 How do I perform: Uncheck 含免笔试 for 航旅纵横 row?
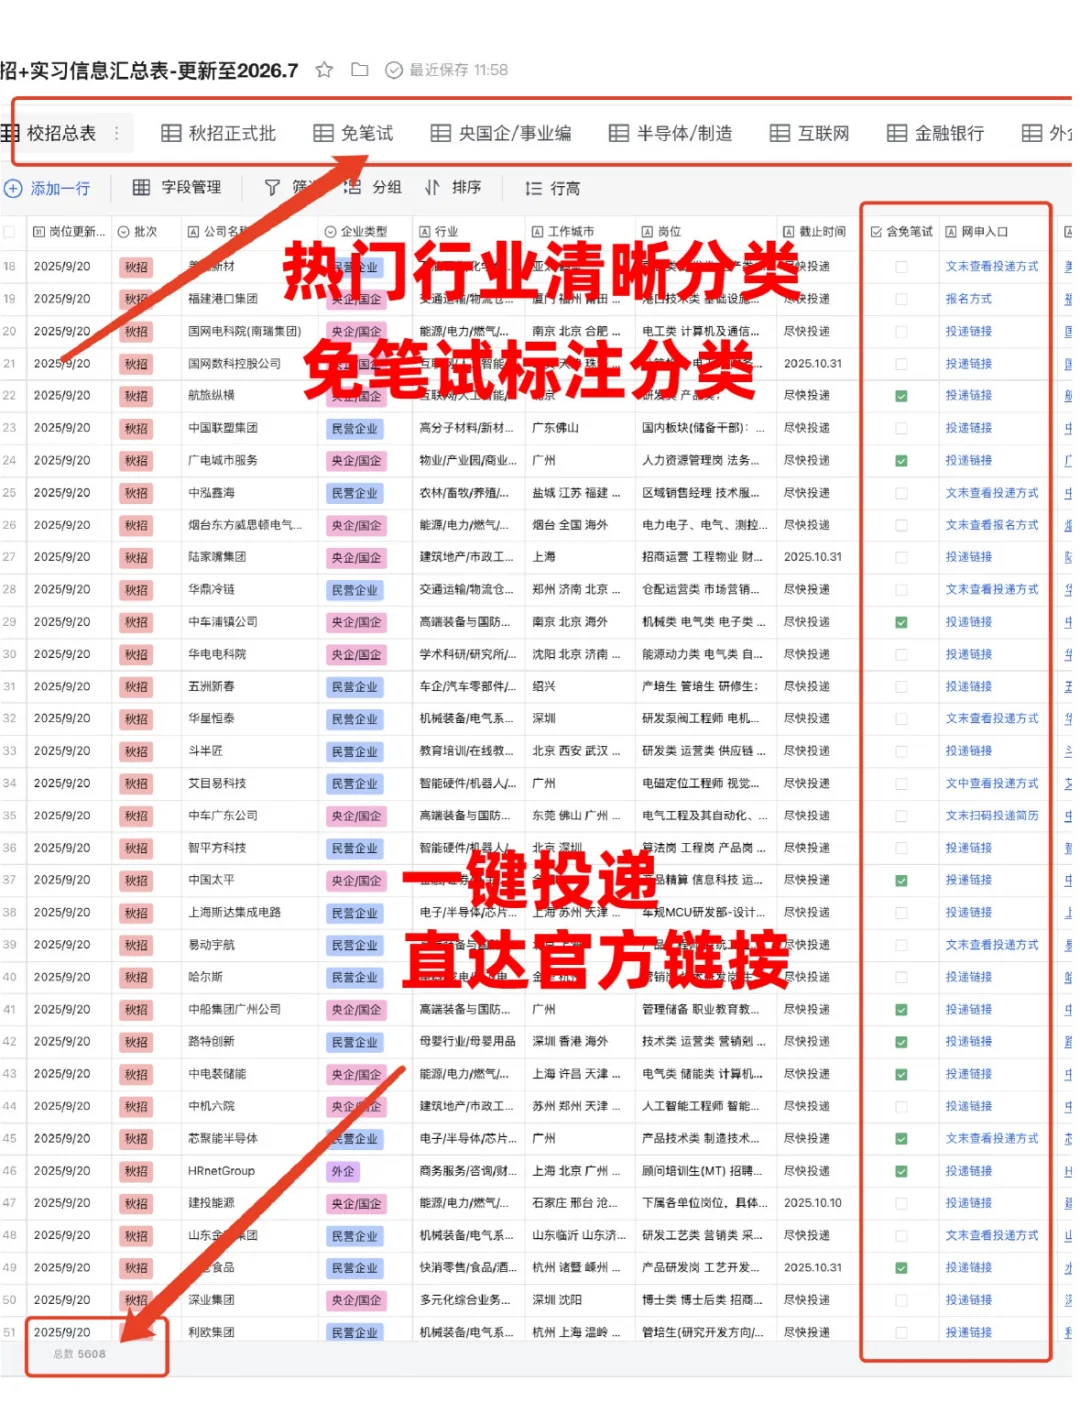coord(901,396)
